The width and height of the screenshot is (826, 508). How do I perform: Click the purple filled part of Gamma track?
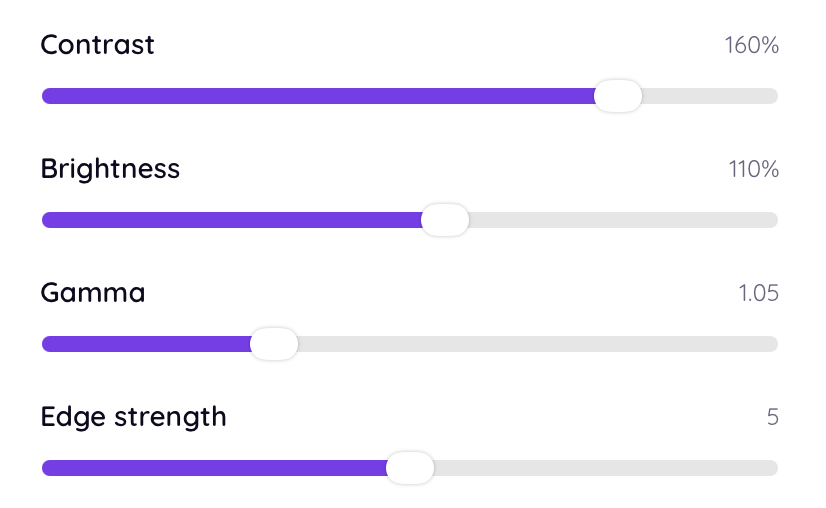(146, 344)
